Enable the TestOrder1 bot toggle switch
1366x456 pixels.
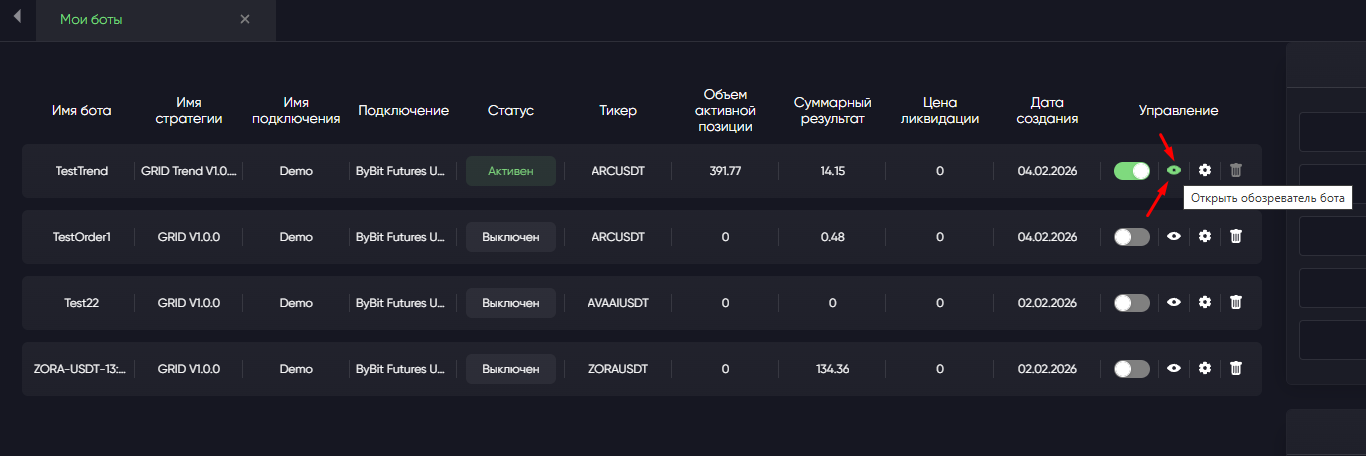[1132, 237]
